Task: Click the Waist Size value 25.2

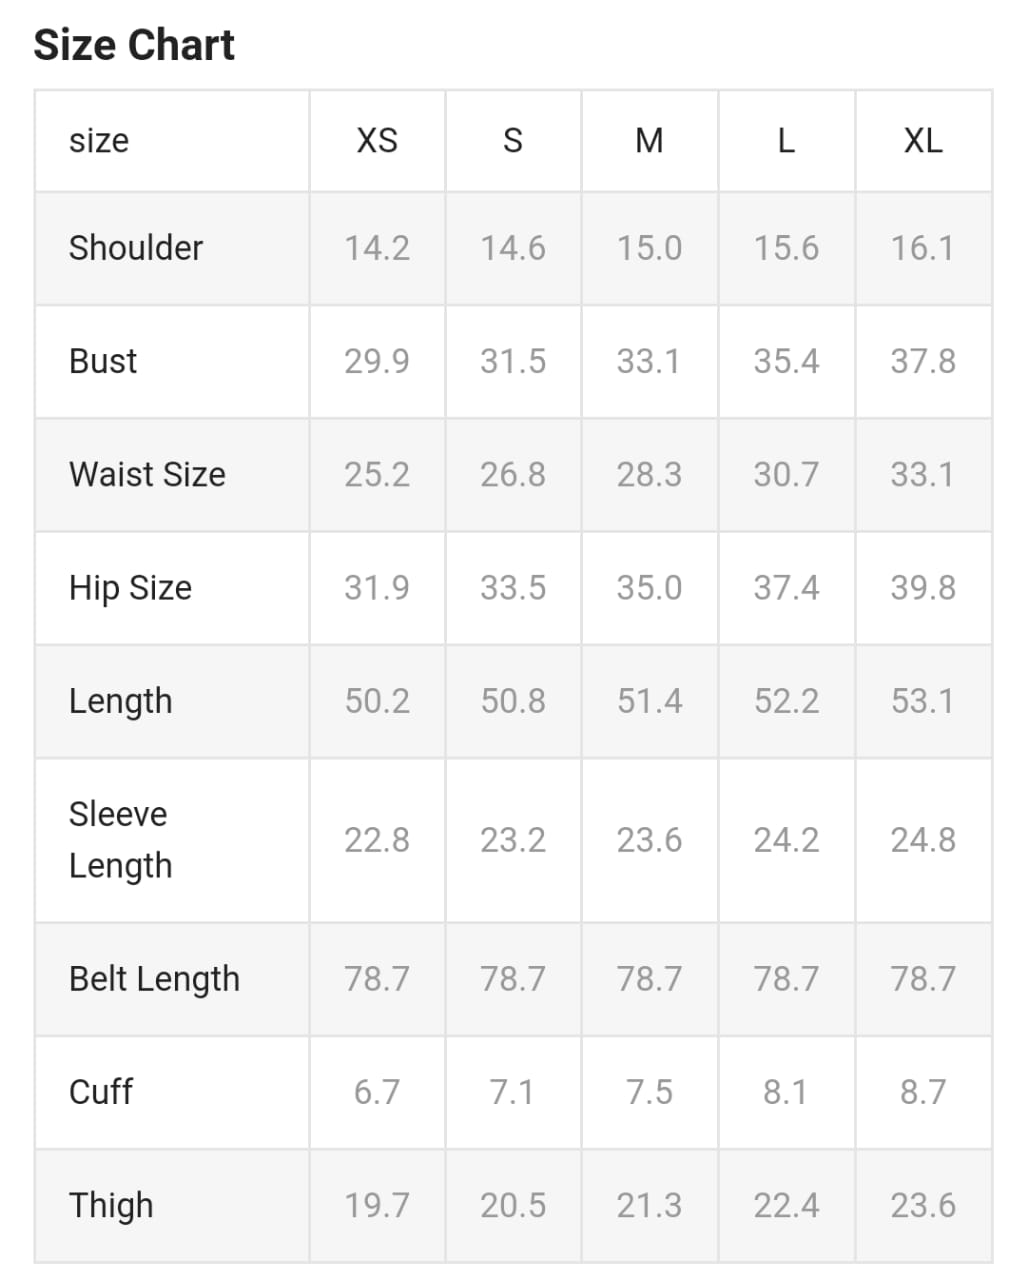Action: [377, 474]
